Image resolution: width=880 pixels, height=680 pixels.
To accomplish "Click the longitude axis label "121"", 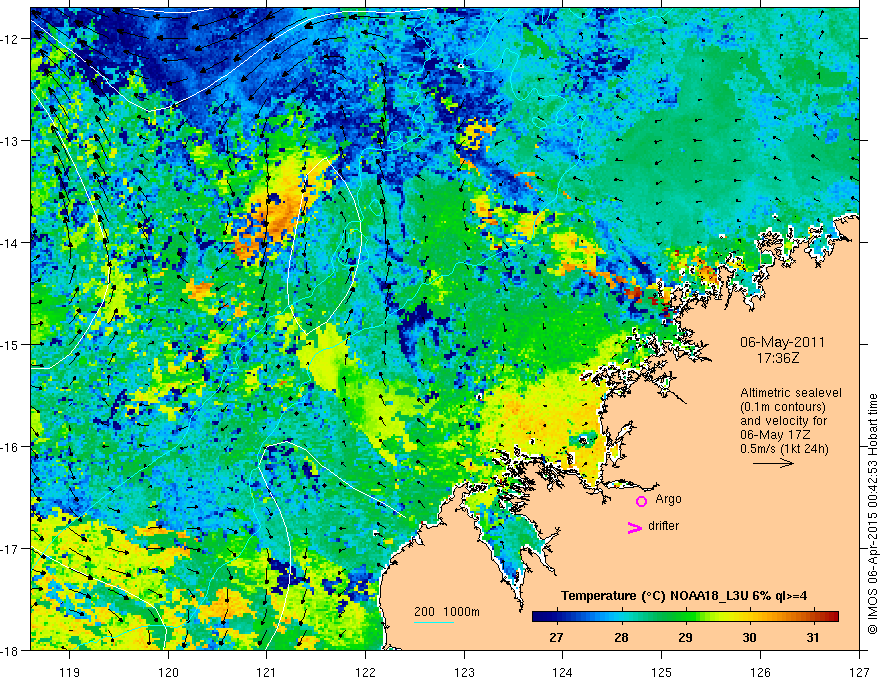I will tap(267, 672).
